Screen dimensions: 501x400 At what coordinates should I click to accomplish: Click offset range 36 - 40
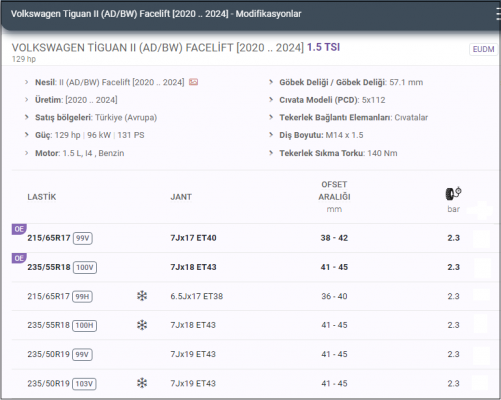point(334,296)
